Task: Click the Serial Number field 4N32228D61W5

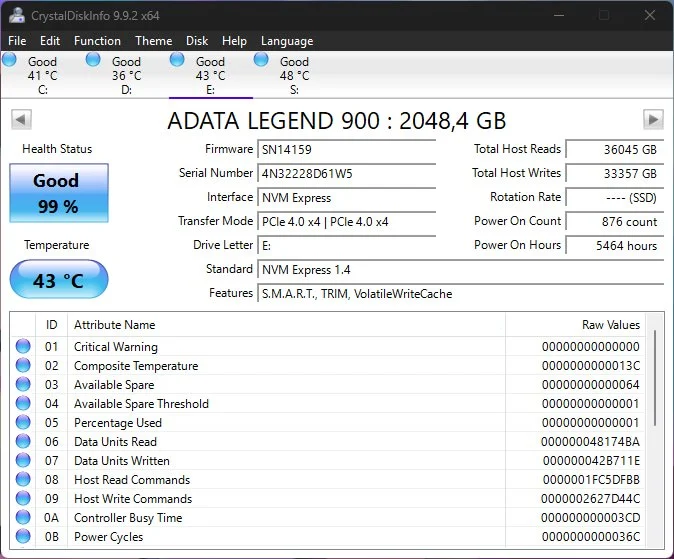Action: click(346, 173)
